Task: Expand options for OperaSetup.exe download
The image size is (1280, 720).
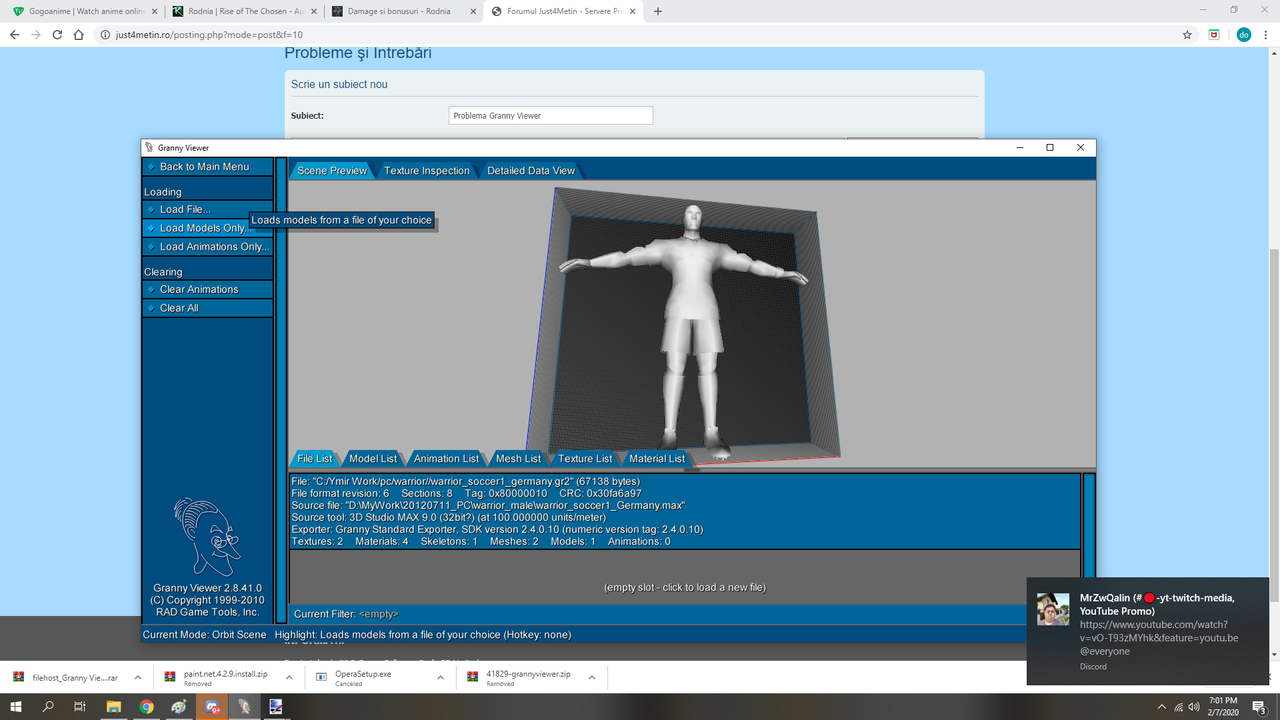Action: pyautogui.click(x=441, y=677)
